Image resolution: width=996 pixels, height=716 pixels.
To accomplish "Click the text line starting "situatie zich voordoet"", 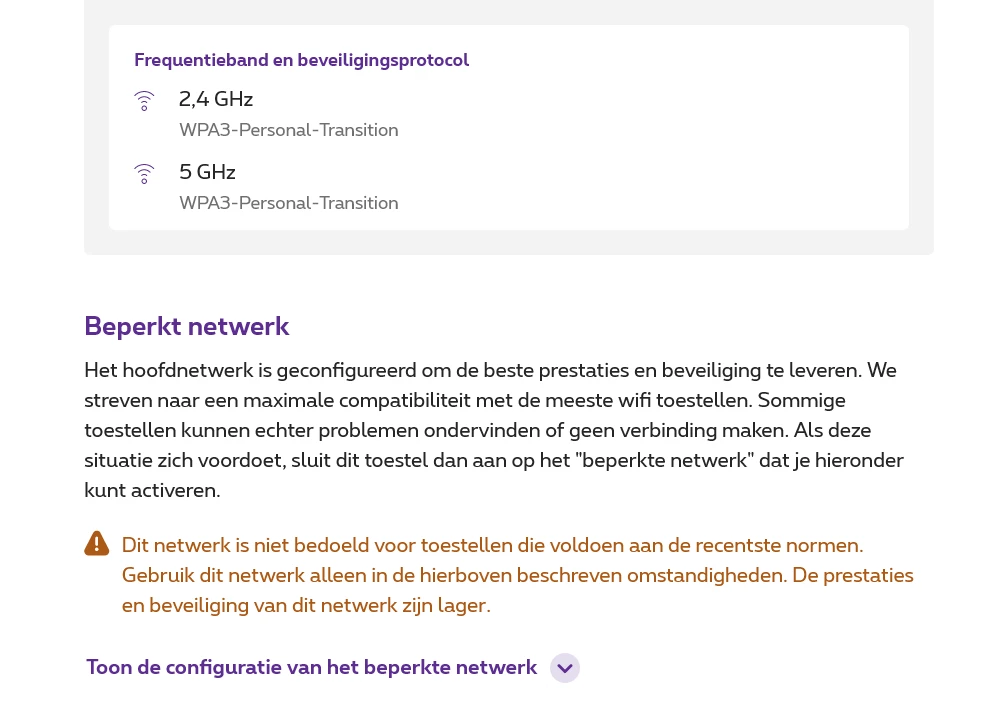I will click(x=493, y=460).
